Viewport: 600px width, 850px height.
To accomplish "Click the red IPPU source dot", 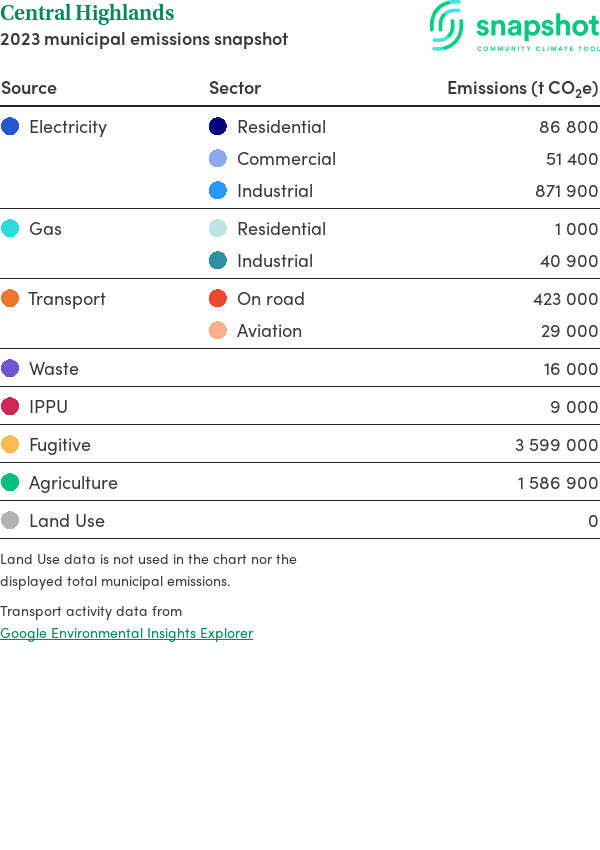I will [x=10, y=407].
